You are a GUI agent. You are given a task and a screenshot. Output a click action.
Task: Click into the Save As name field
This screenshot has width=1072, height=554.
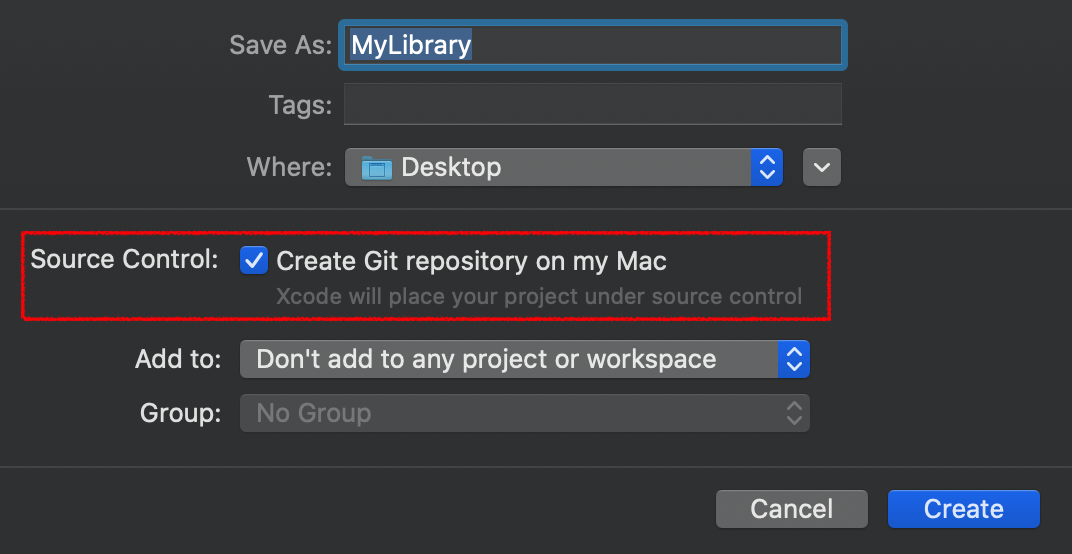tap(593, 45)
